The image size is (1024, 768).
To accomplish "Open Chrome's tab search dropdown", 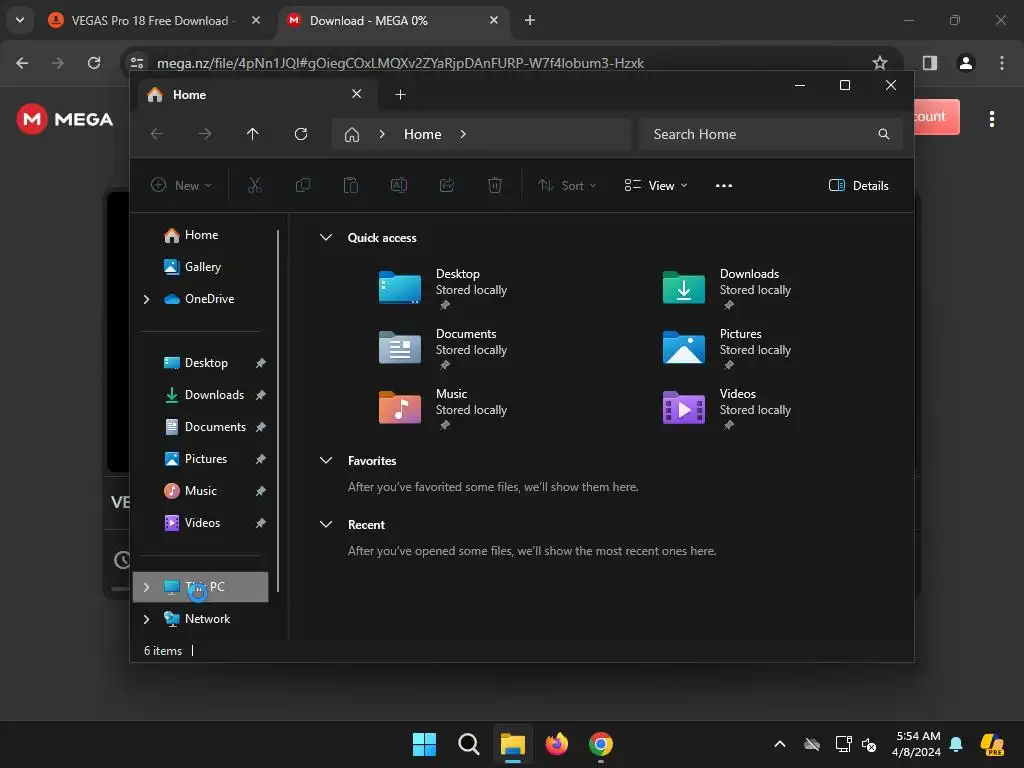I will pos(20,20).
